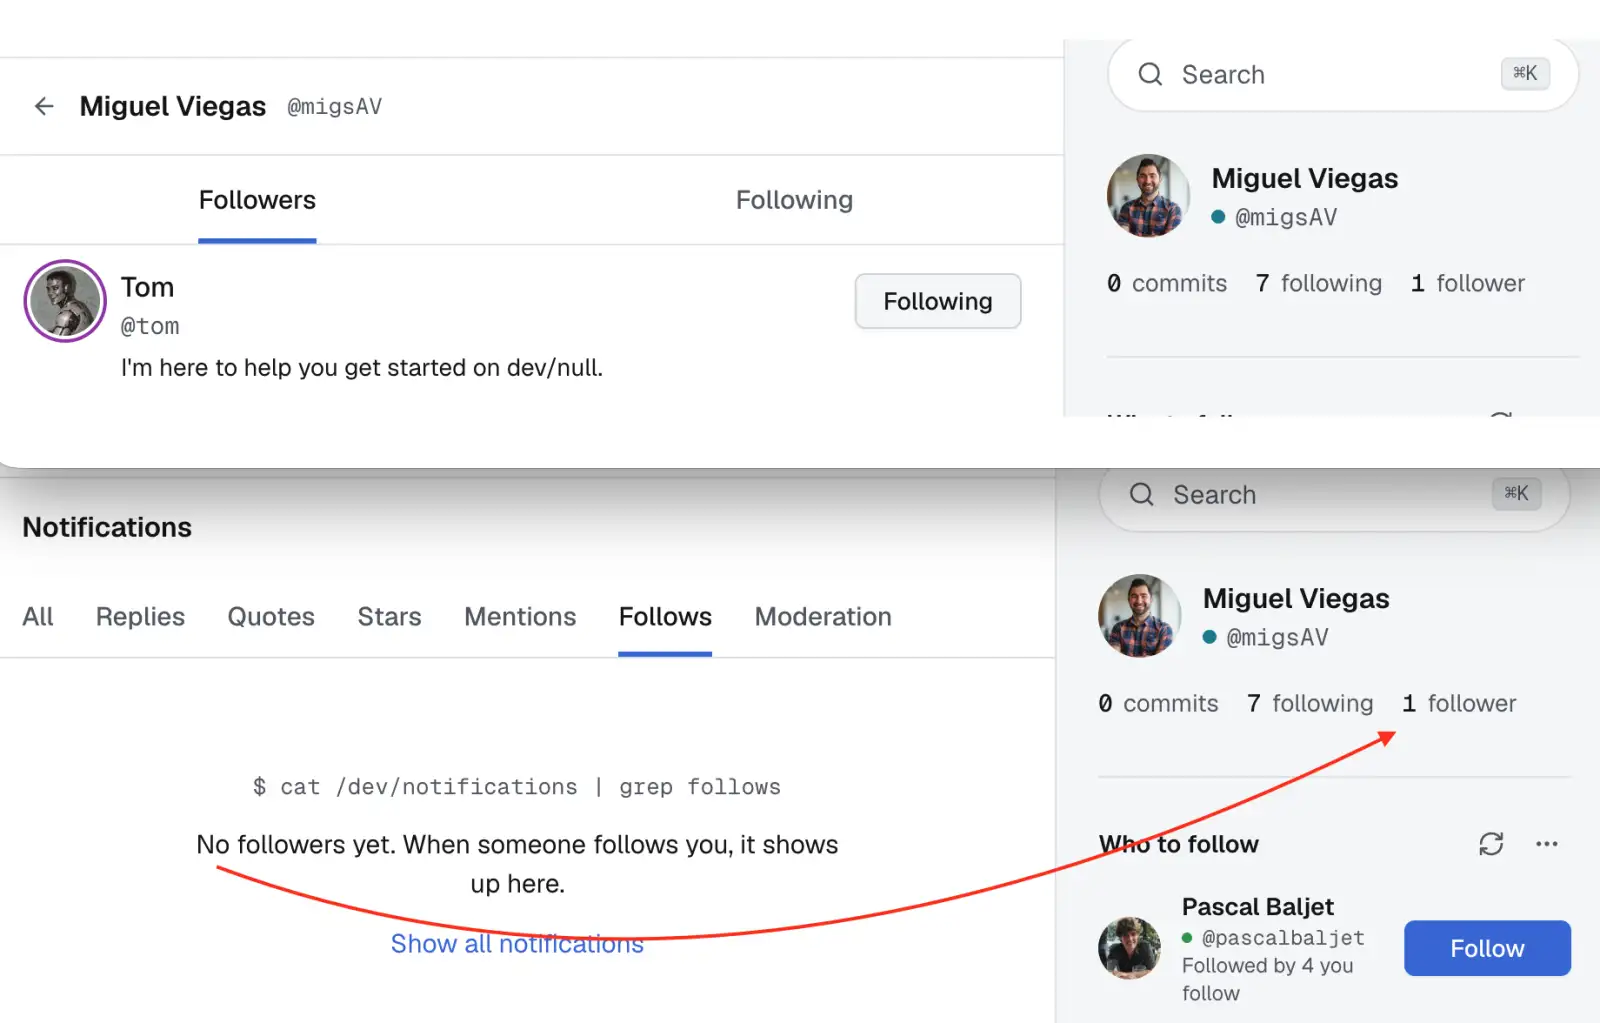The height and width of the screenshot is (1023, 1600).
Task: Click the Show all notifications link
Action: click(x=517, y=944)
